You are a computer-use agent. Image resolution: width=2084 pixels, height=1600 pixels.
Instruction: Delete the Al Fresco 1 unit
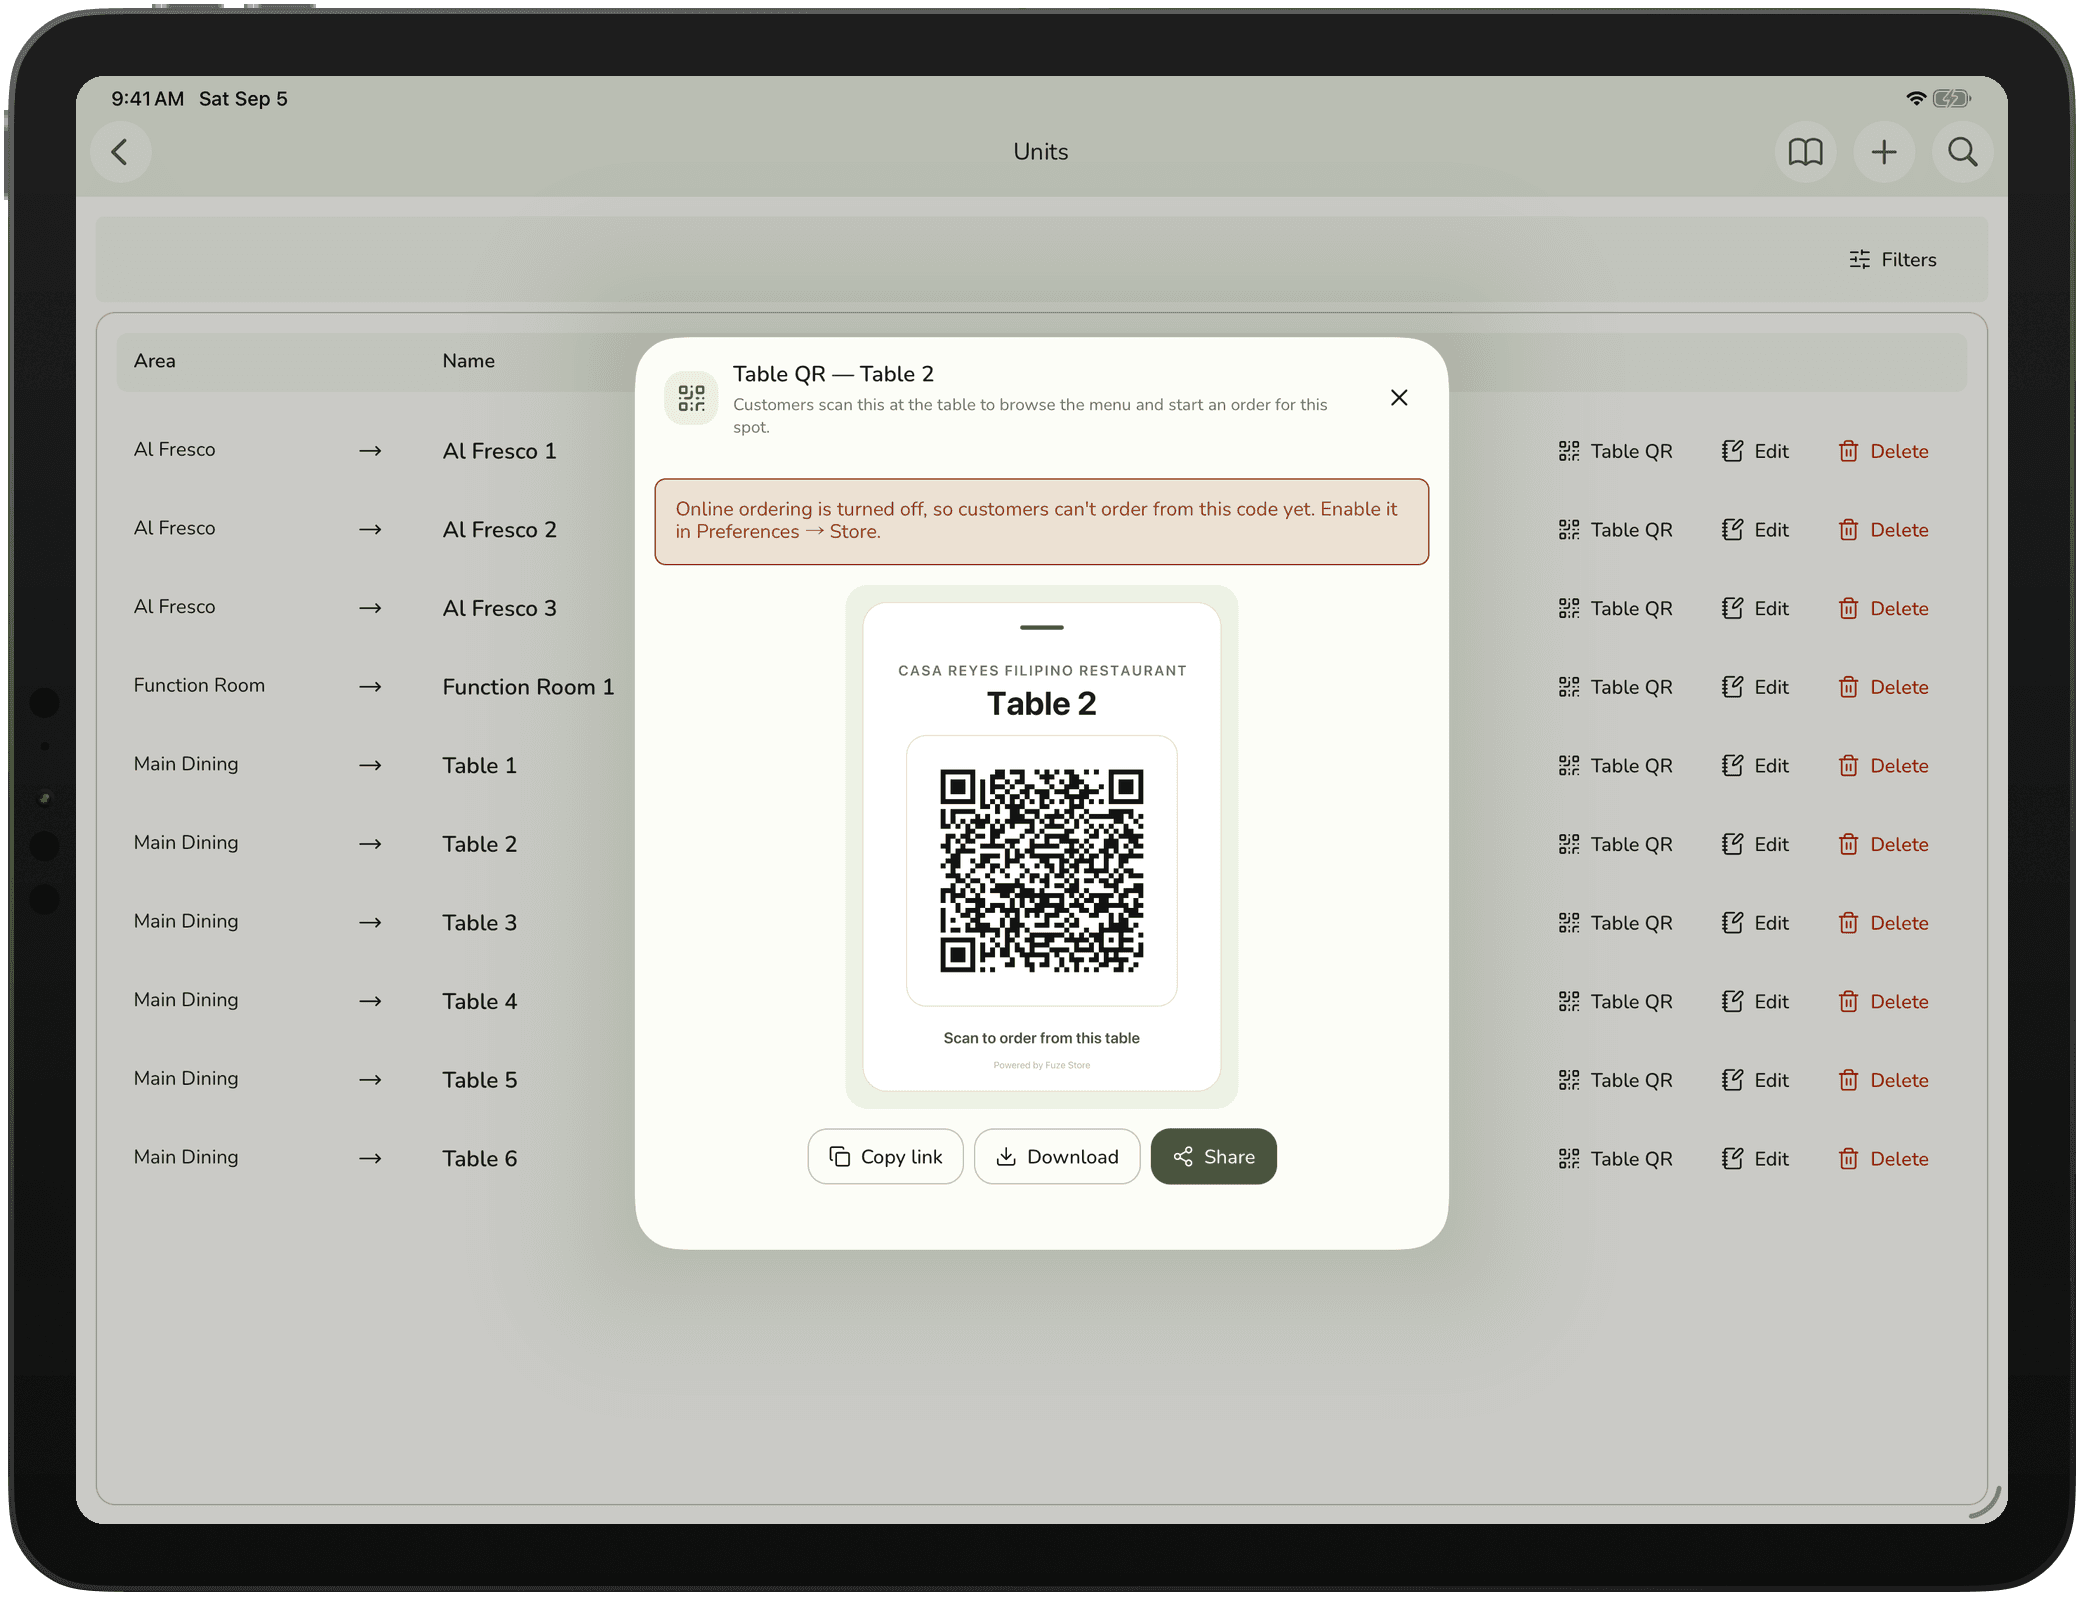click(x=1883, y=451)
